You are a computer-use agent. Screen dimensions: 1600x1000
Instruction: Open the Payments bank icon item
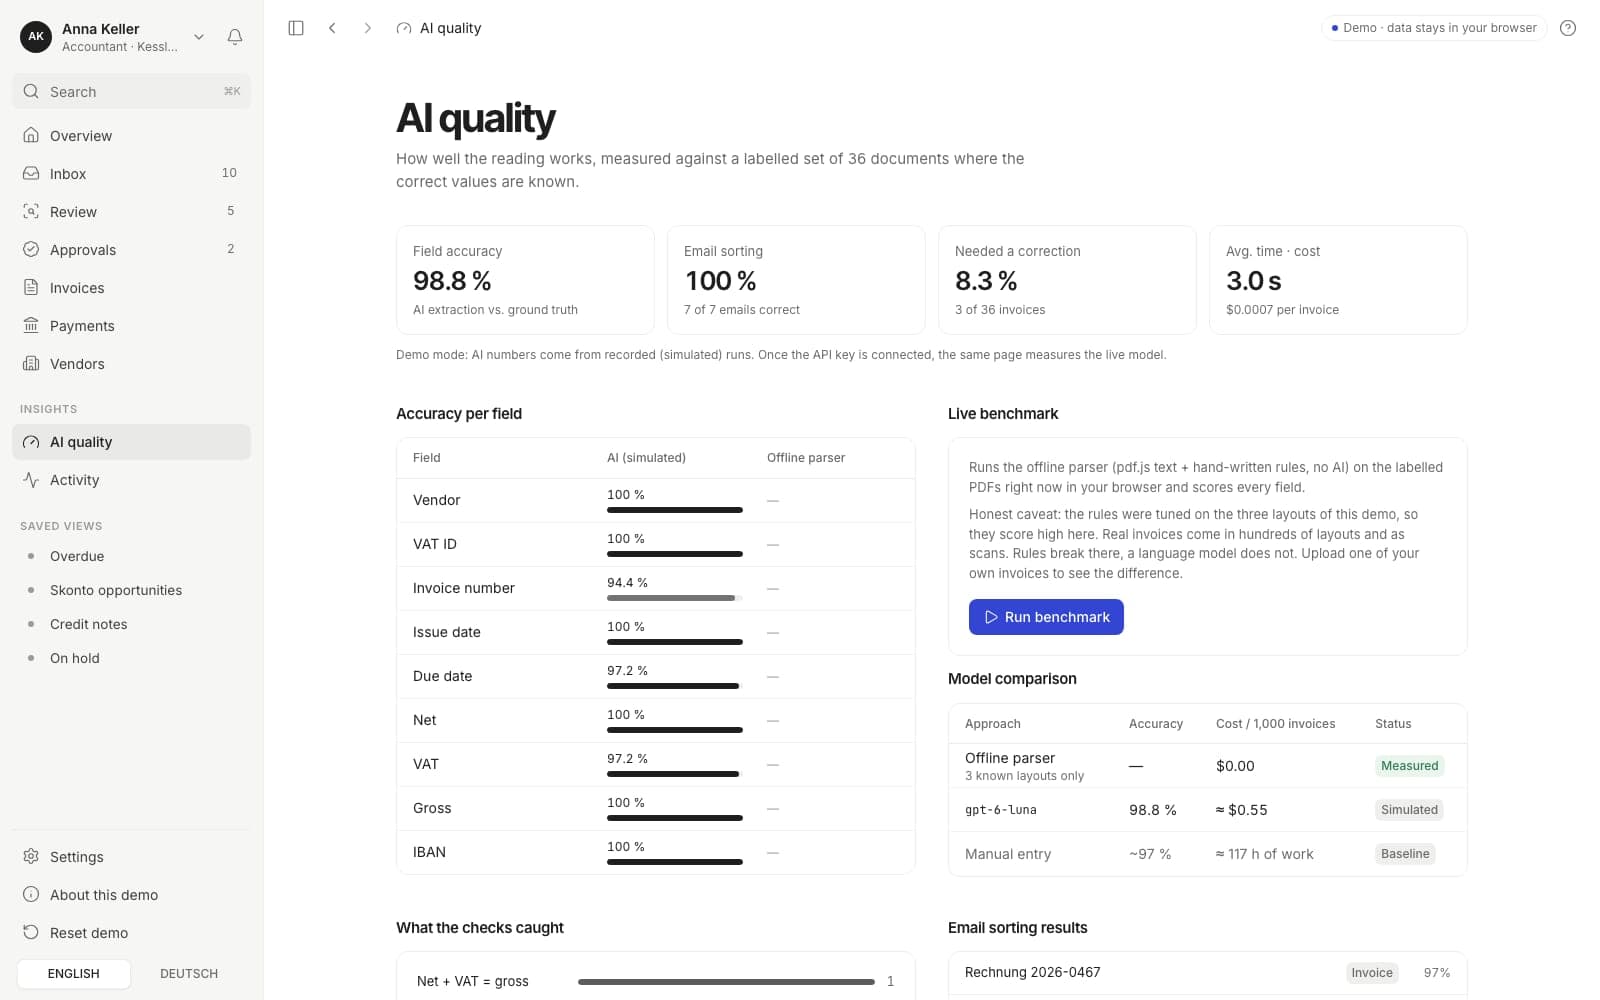point(131,326)
